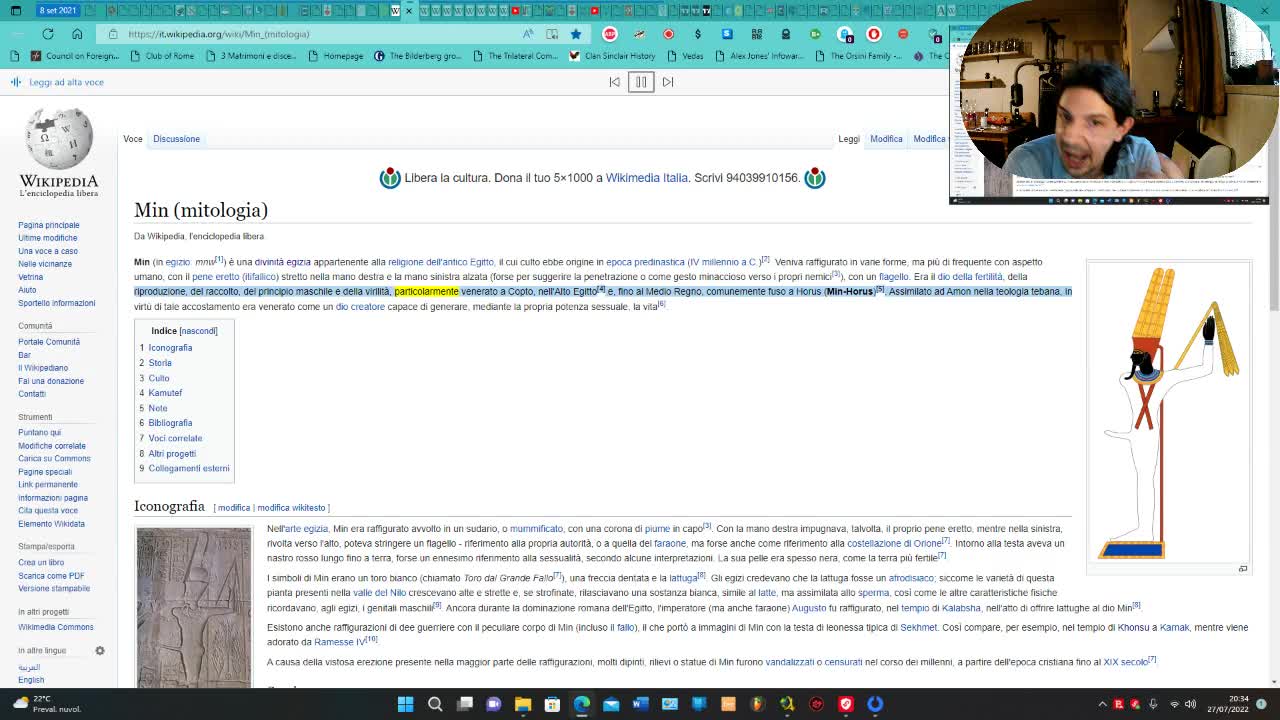Viewport: 1280px width, 720px height.
Task: Open Microsoft Edge from taskbar
Action: [x=582, y=704]
